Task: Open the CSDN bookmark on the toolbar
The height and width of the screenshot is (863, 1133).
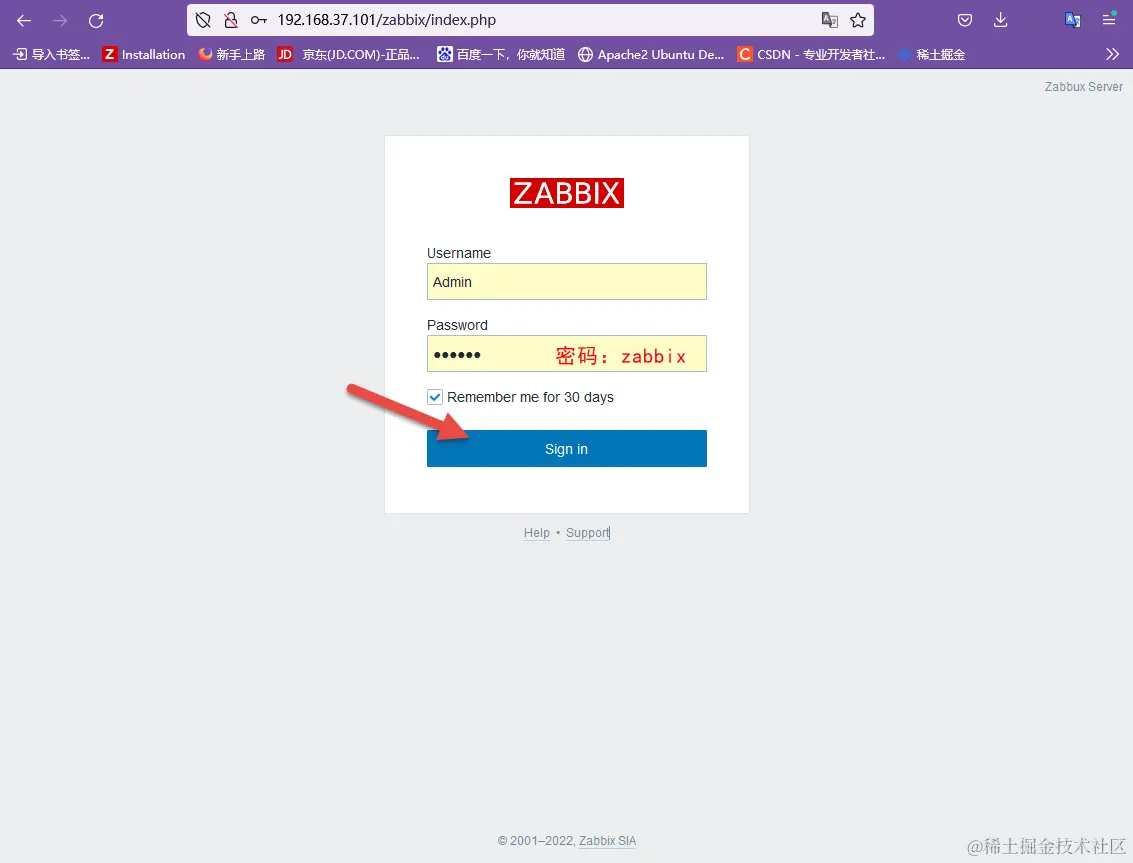Action: click(x=812, y=54)
